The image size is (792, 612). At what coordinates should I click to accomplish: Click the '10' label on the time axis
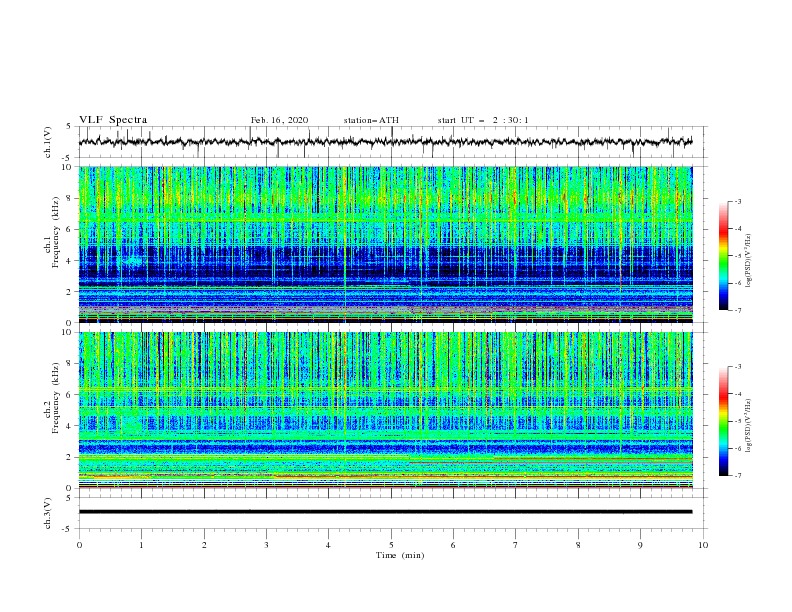(703, 545)
